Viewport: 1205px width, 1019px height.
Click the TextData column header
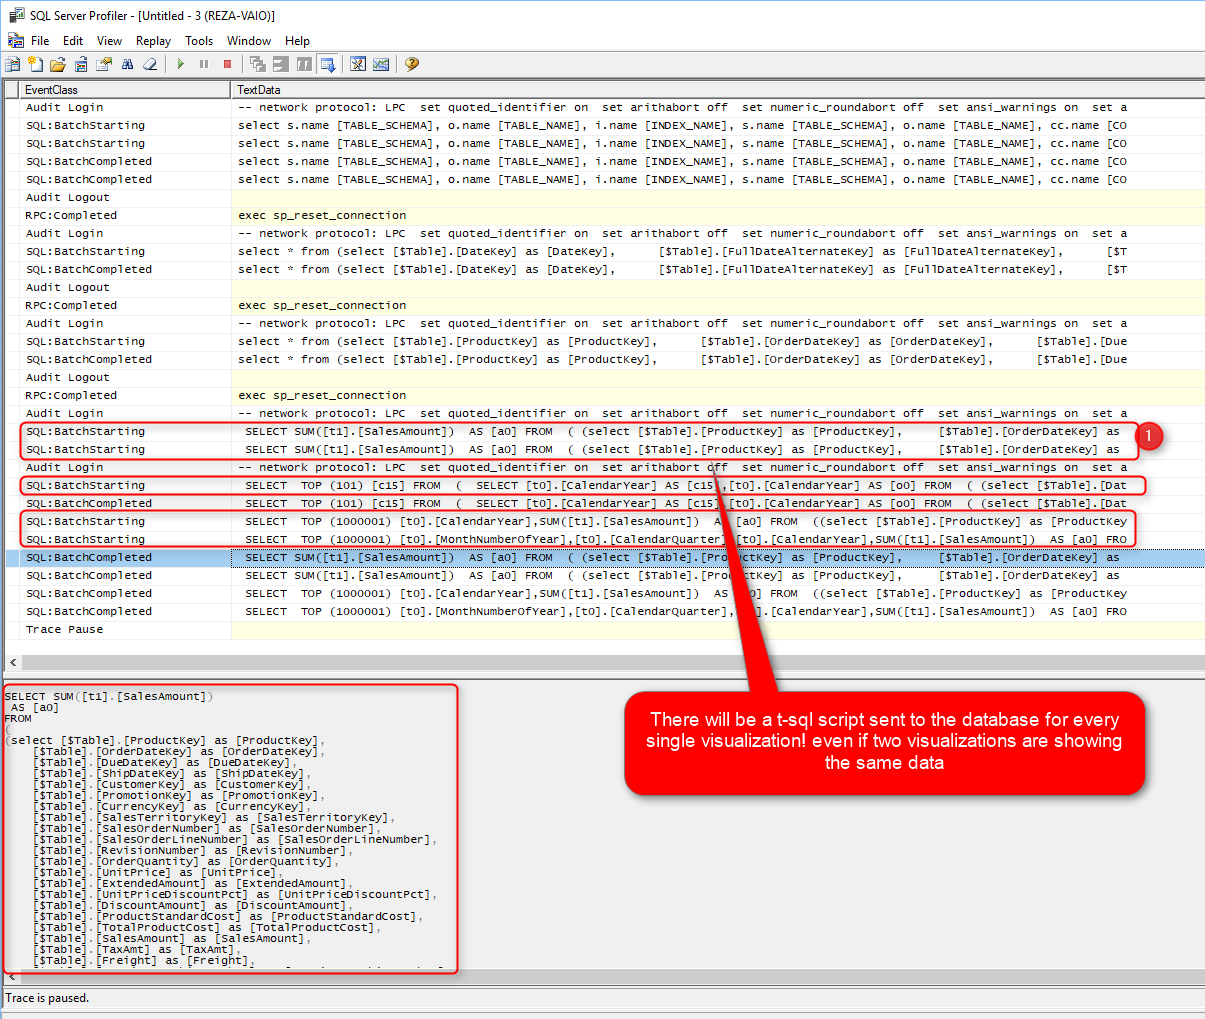(259, 90)
